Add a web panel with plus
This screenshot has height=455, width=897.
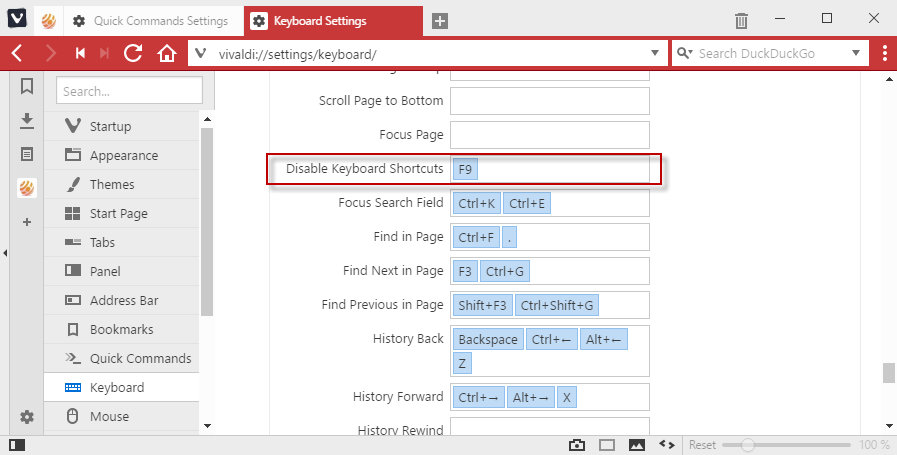[x=27, y=222]
